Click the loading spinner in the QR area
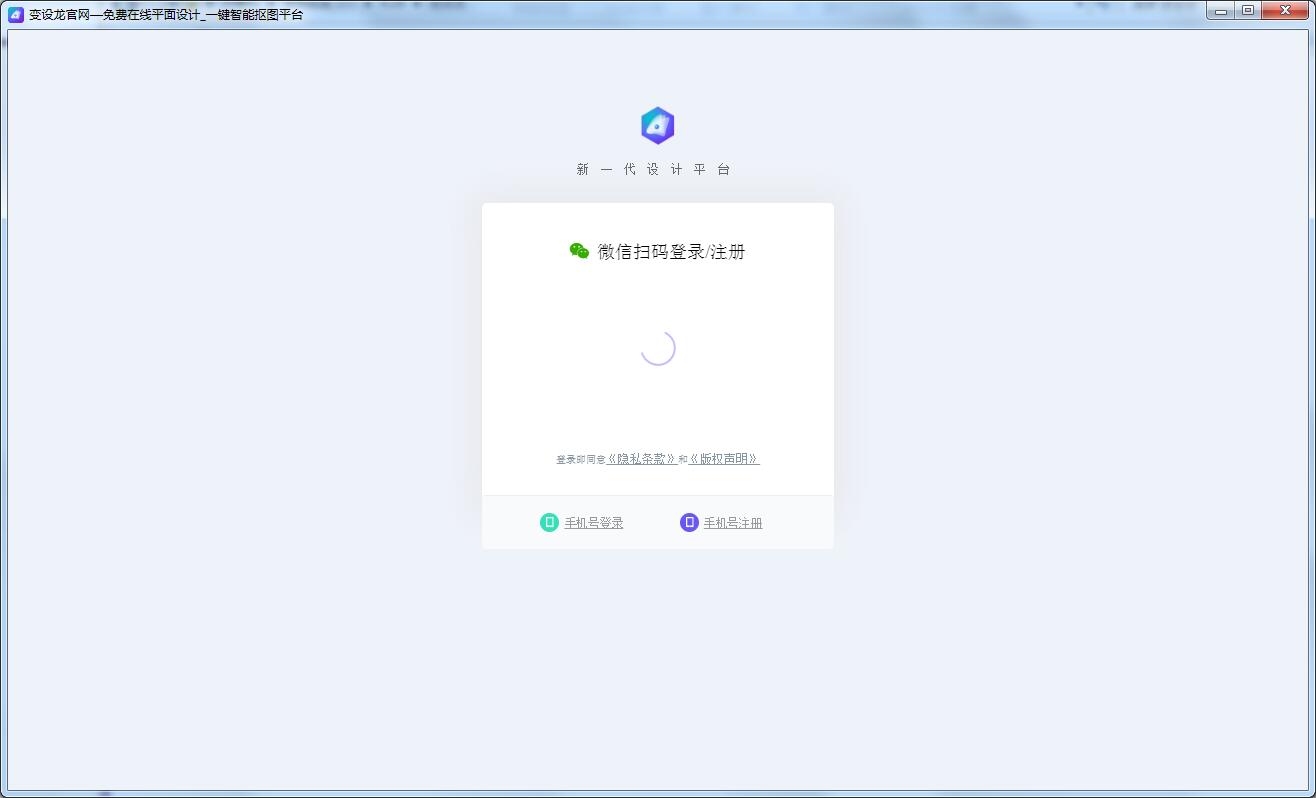The image size is (1316, 798). click(658, 348)
